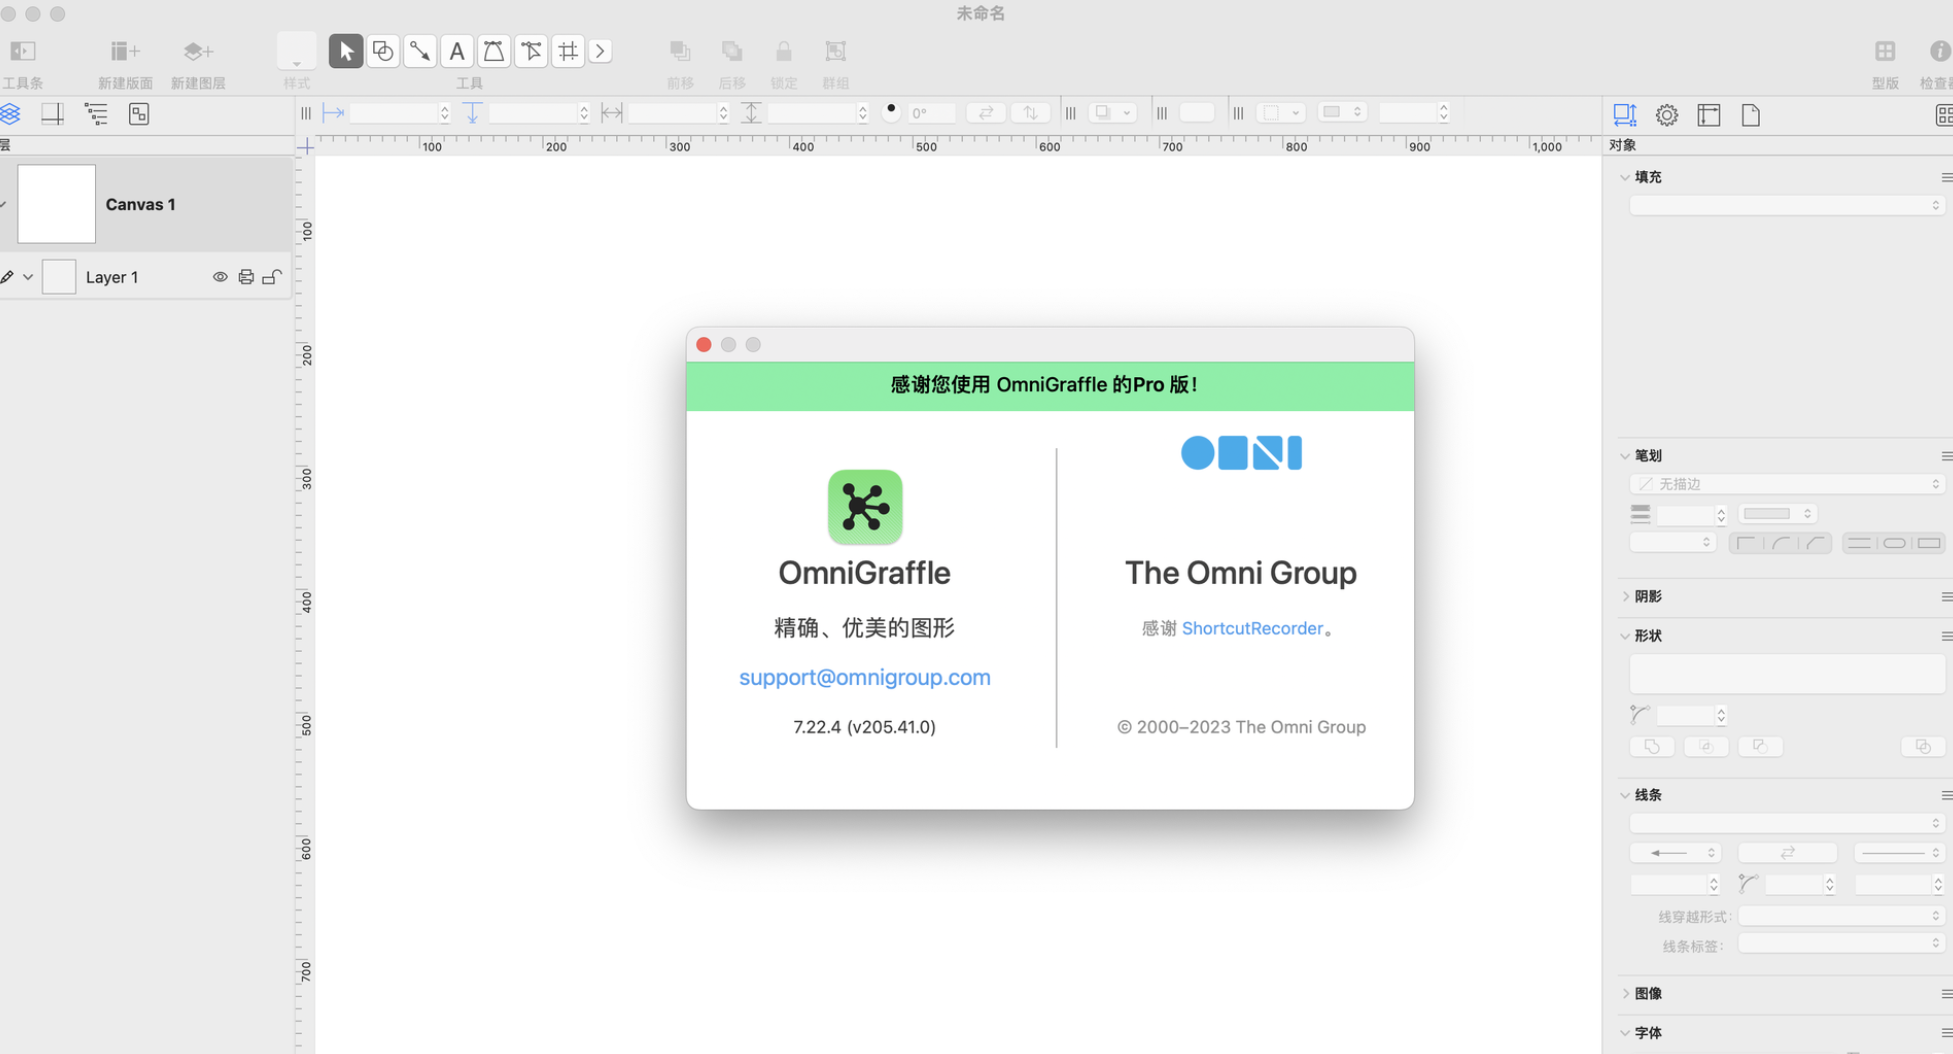This screenshot has width=1953, height=1054.
Task: Lock Layer 1 using the padlock icon
Action: tap(271, 276)
